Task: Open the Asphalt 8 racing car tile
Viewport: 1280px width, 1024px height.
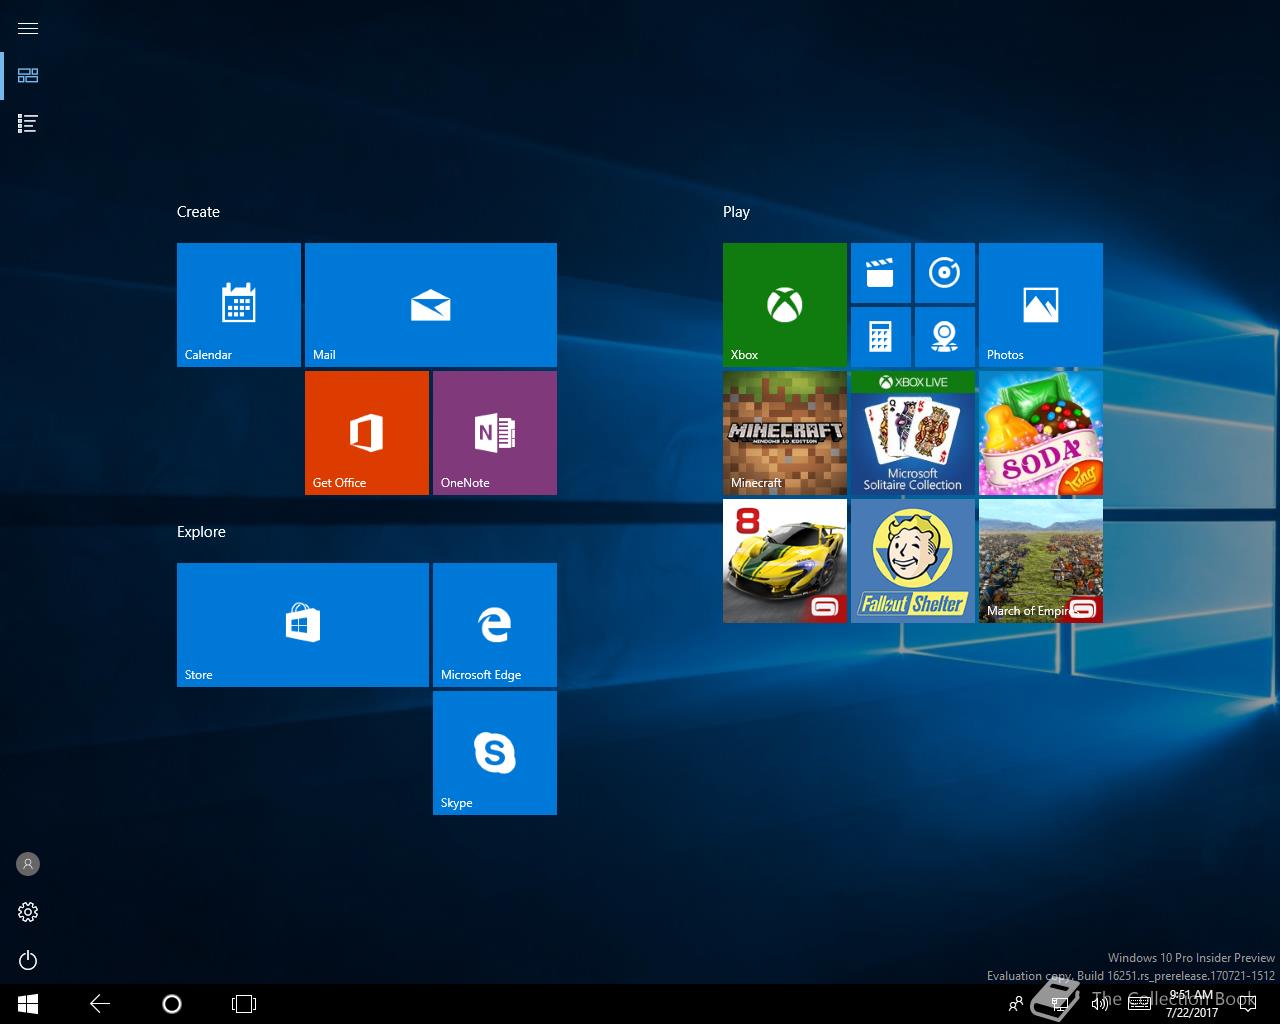Action: 785,561
